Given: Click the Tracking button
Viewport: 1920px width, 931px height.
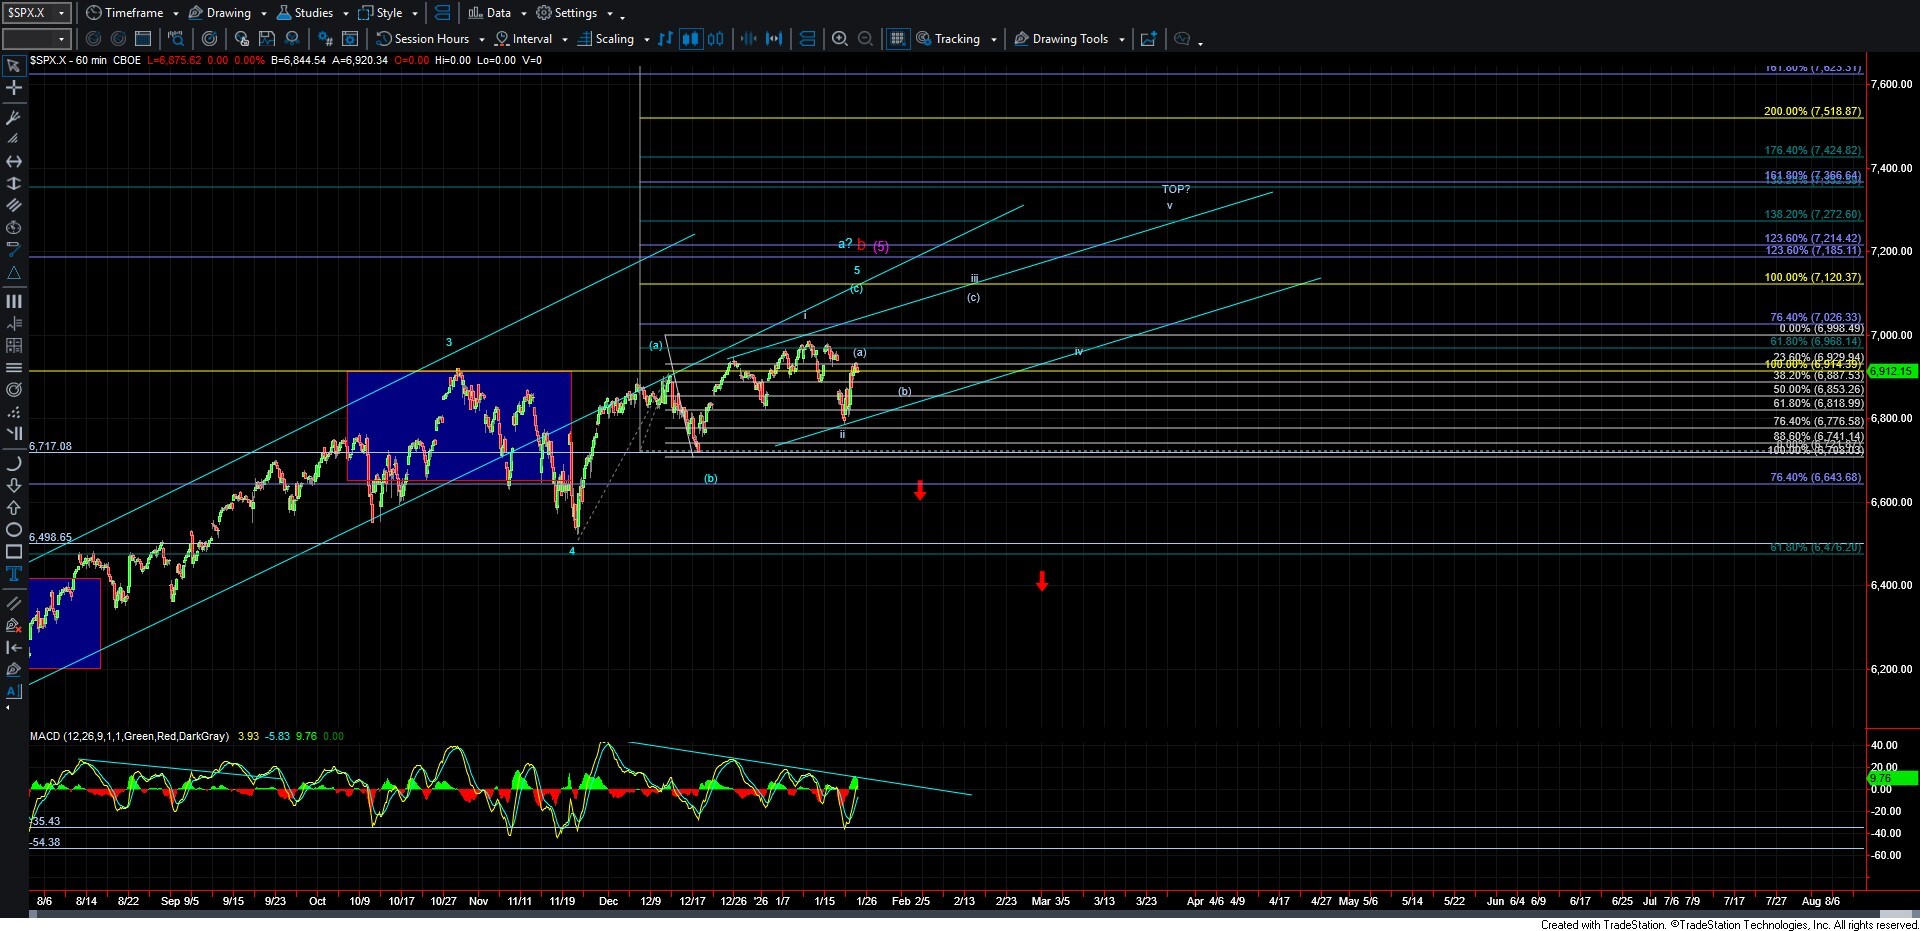Looking at the screenshot, I should [956, 39].
